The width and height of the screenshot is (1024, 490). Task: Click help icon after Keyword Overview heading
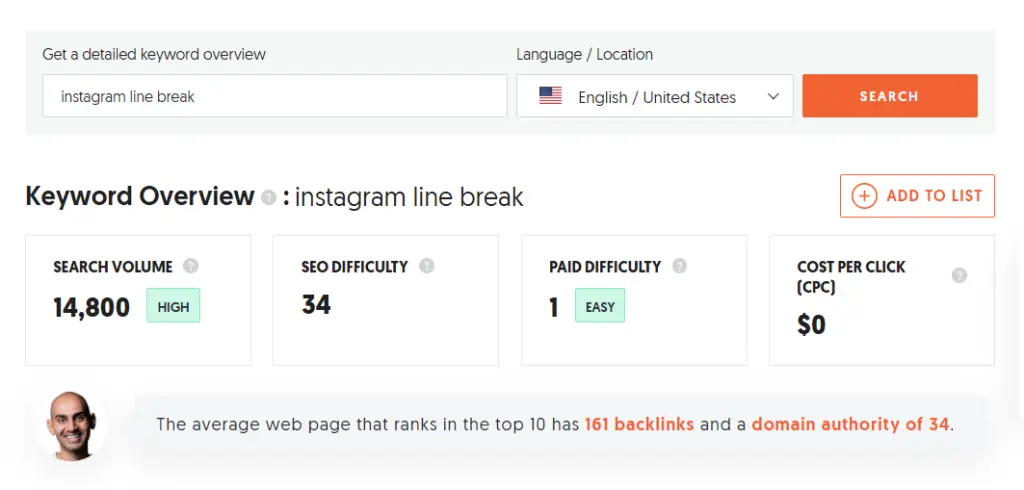(268, 198)
